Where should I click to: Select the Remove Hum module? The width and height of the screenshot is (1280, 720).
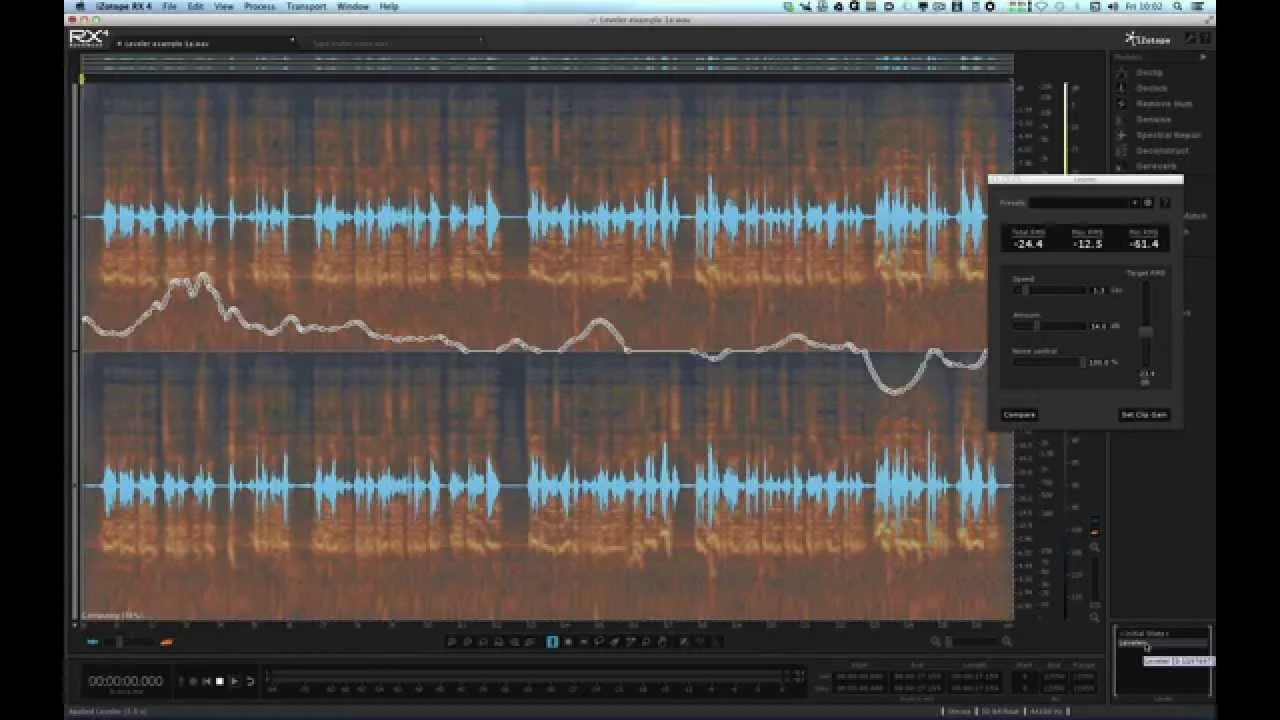point(1160,103)
